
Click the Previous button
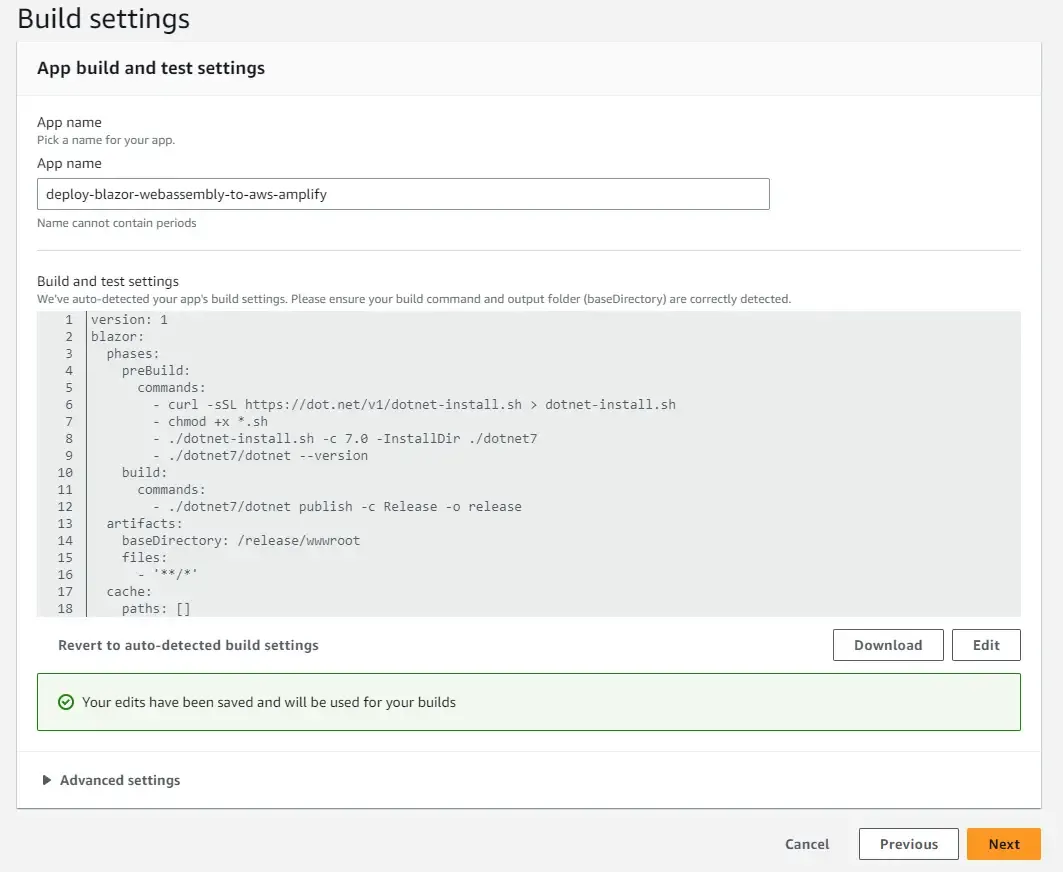tap(908, 843)
